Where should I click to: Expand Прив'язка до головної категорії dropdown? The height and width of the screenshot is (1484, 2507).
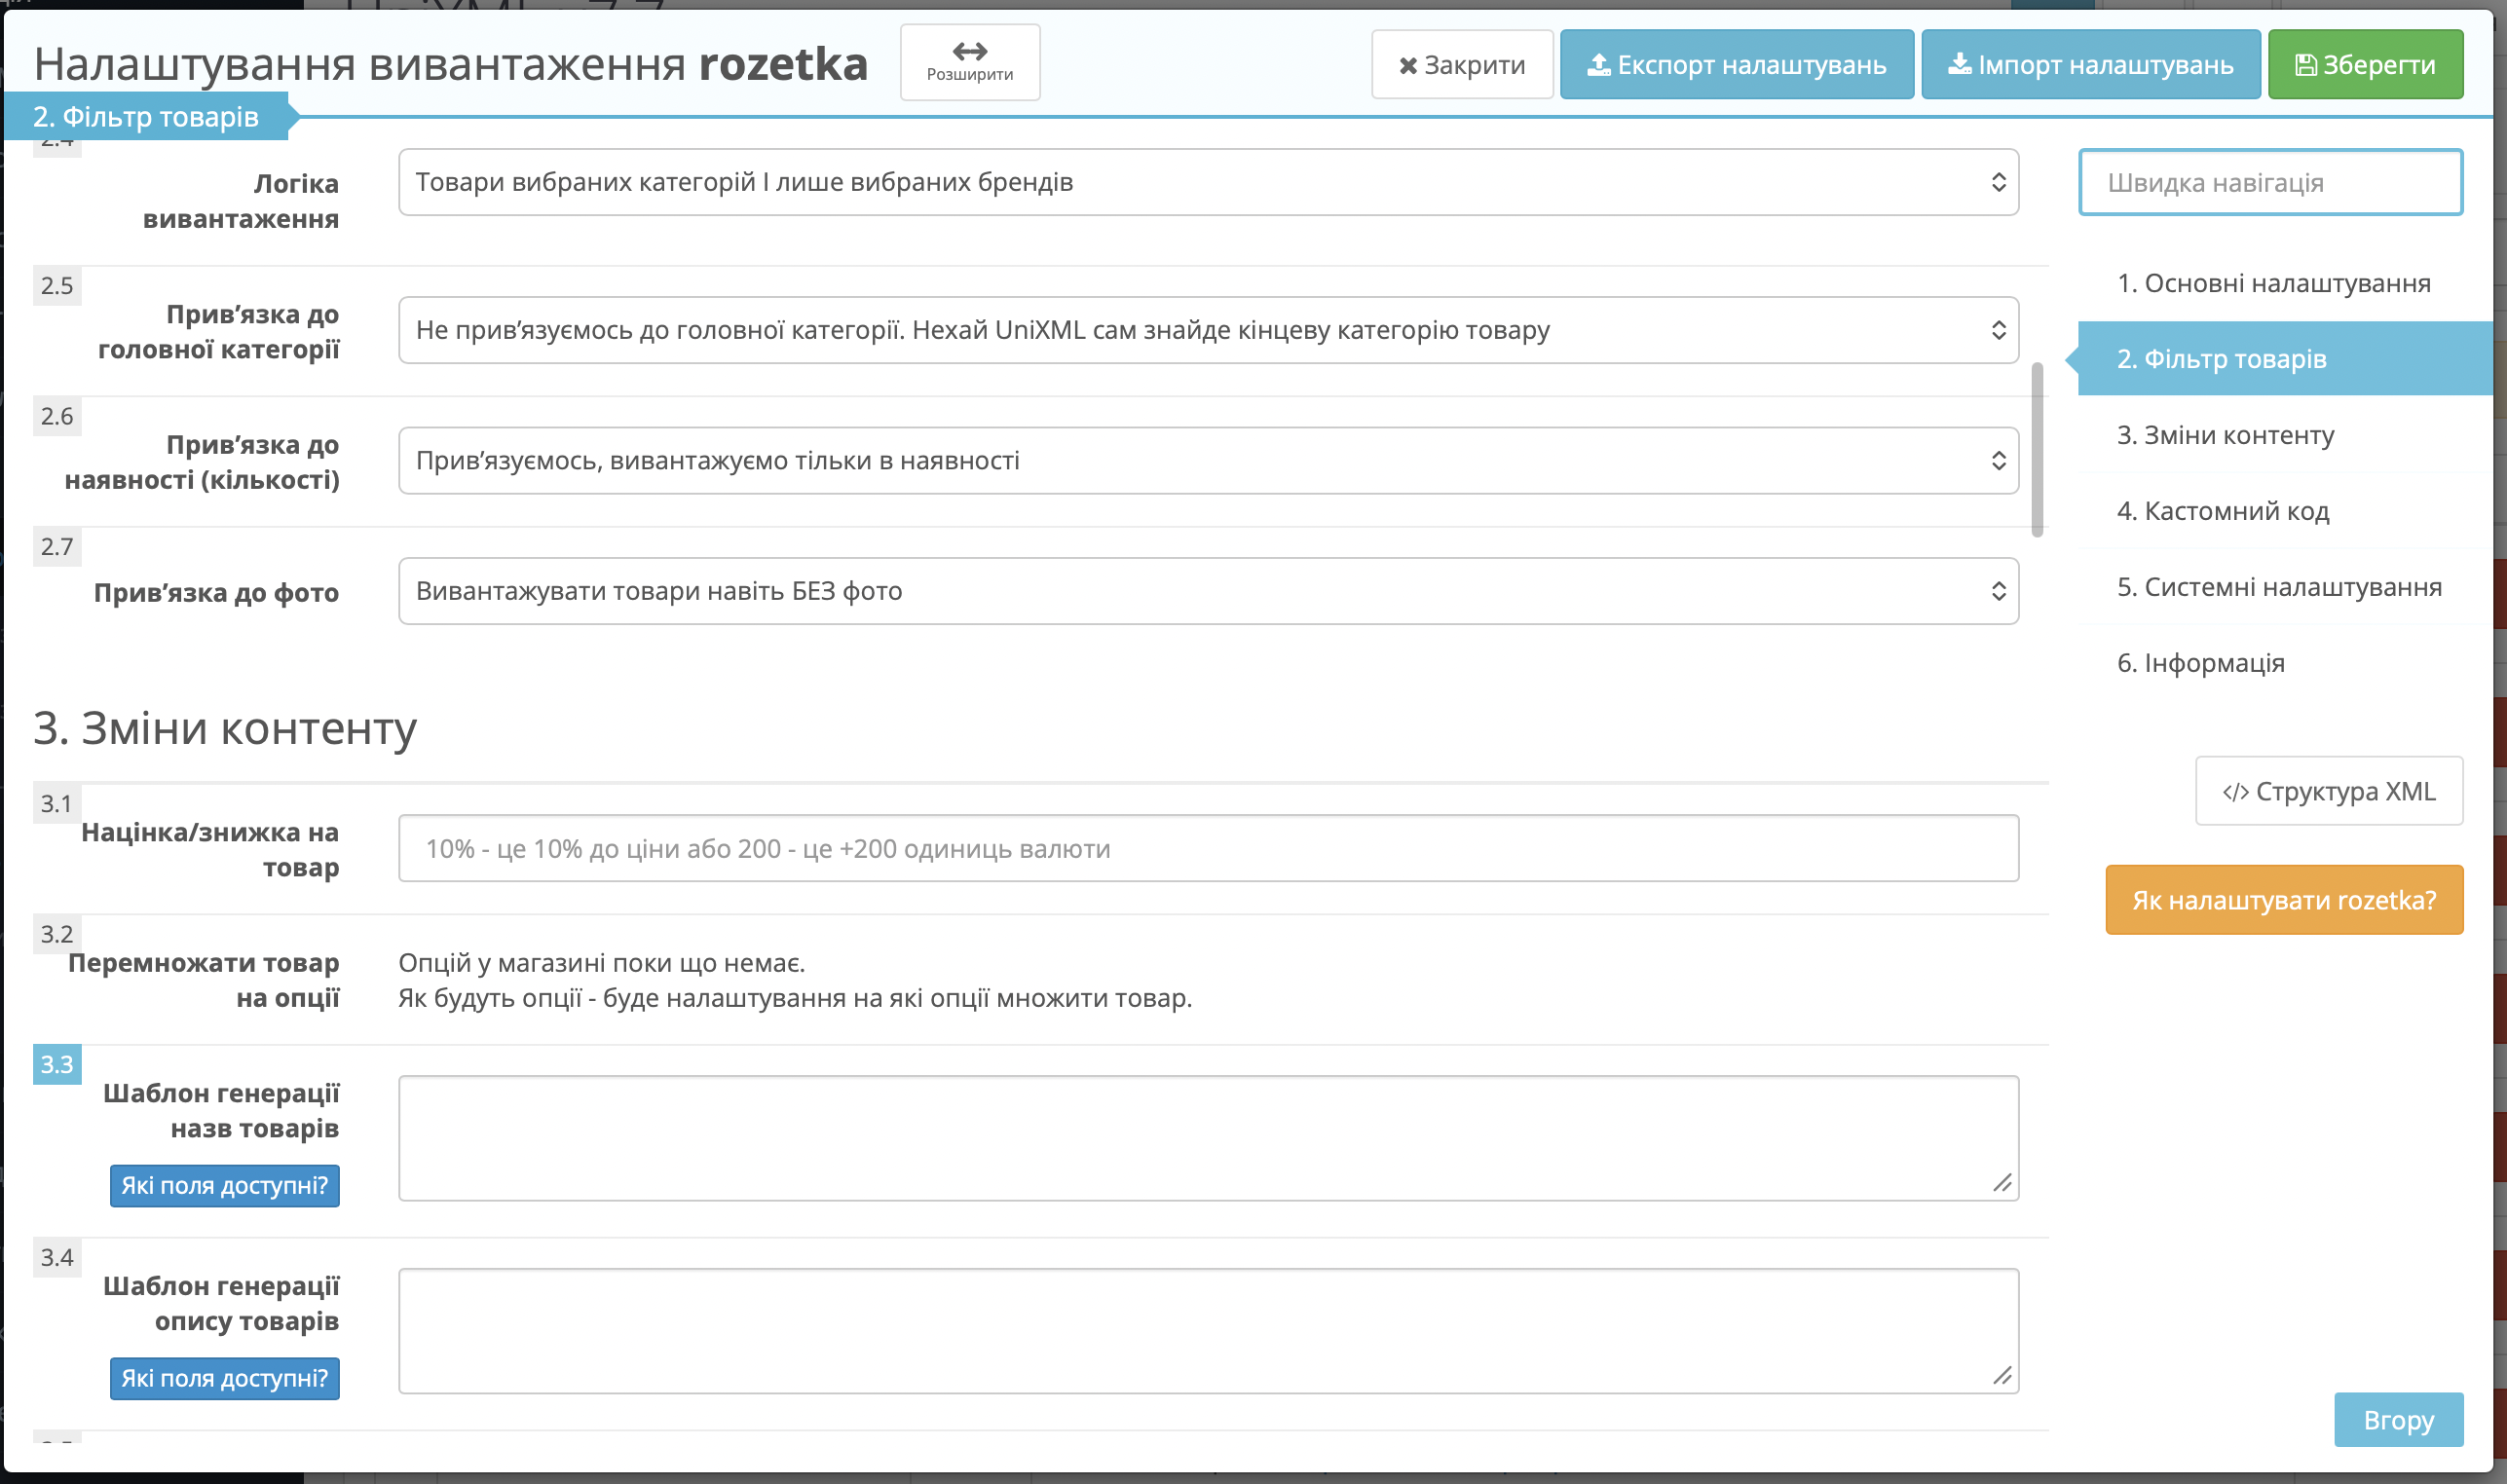pyautogui.click(x=1208, y=330)
